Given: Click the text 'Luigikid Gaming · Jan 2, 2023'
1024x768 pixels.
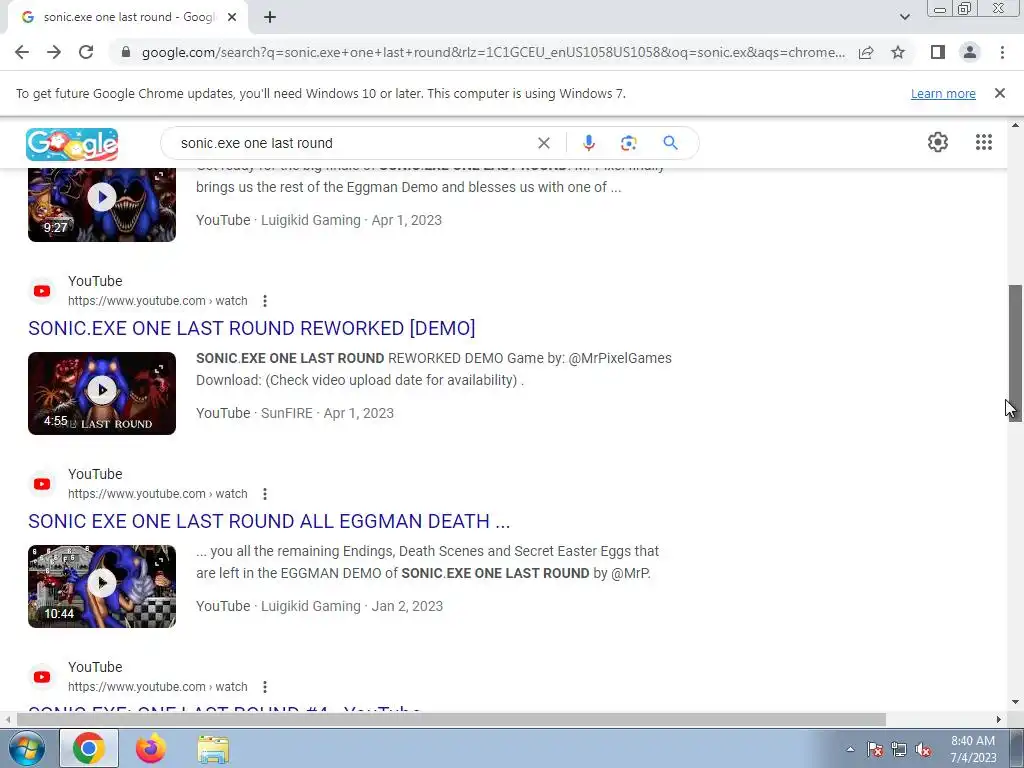Looking at the screenshot, I should click(x=352, y=607).
